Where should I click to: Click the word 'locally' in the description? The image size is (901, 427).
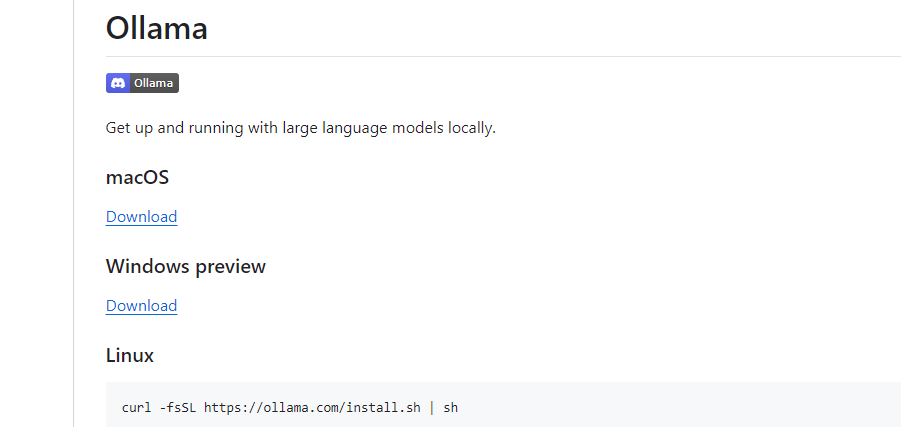[473, 128]
